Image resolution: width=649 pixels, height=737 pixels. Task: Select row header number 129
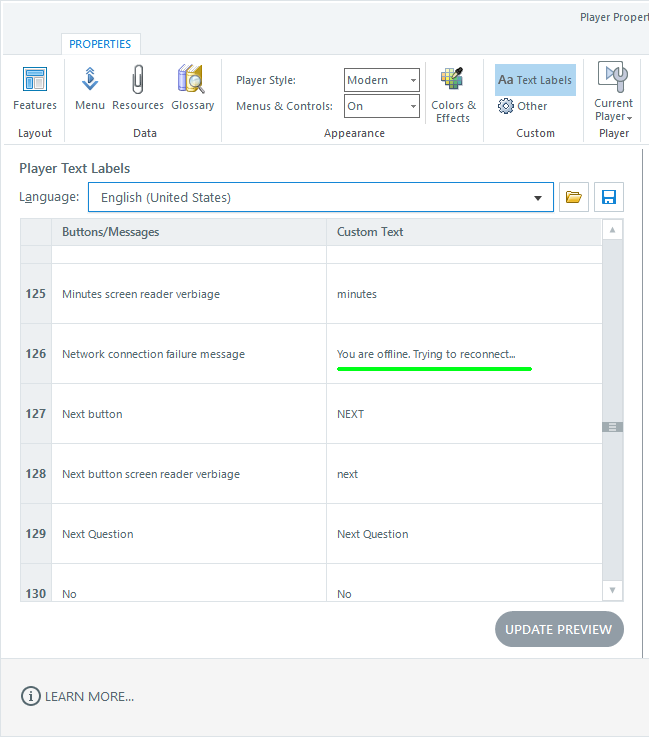point(36,534)
